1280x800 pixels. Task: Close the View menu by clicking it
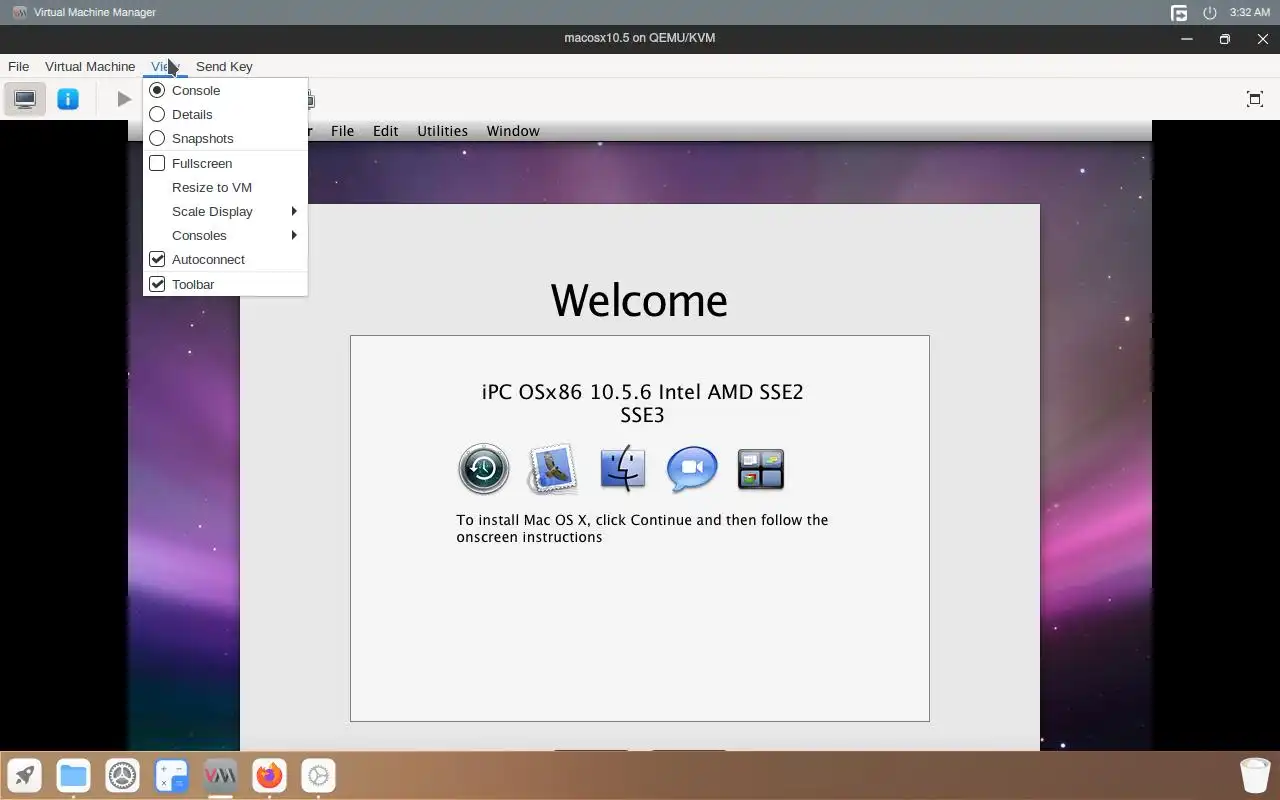click(165, 66)
